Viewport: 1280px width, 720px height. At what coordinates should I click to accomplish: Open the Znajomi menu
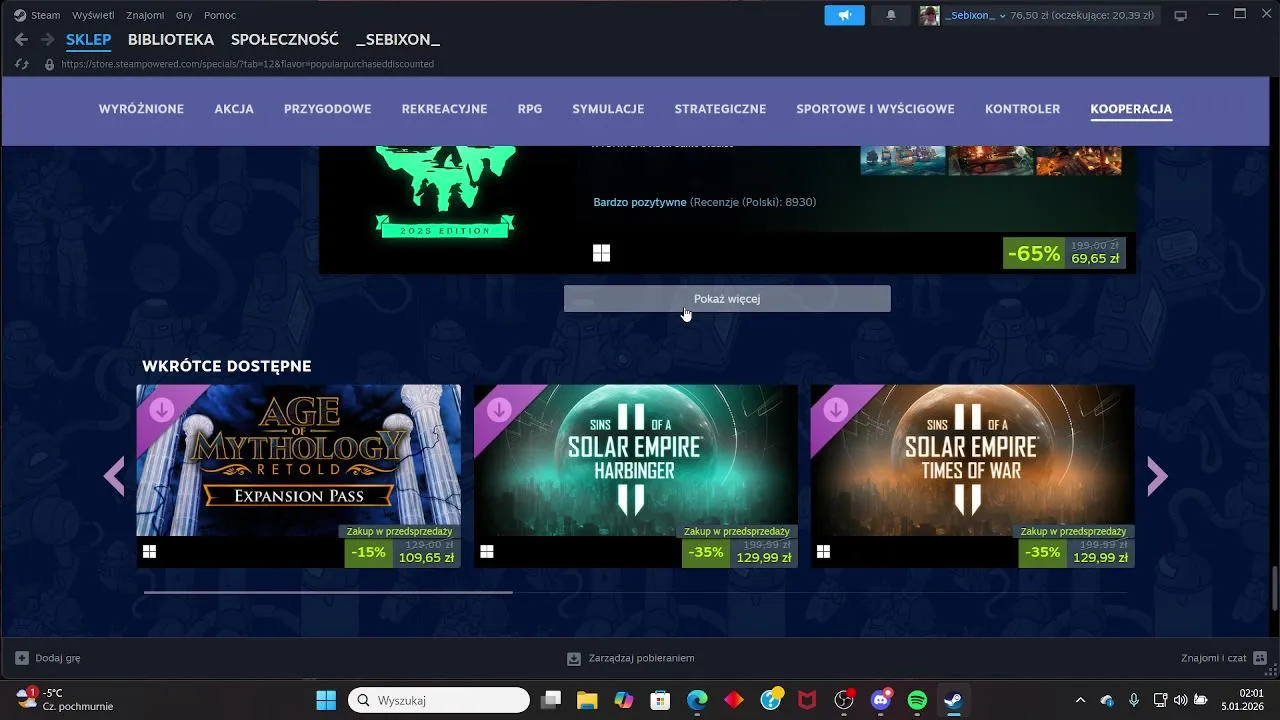tap(145, 15)
